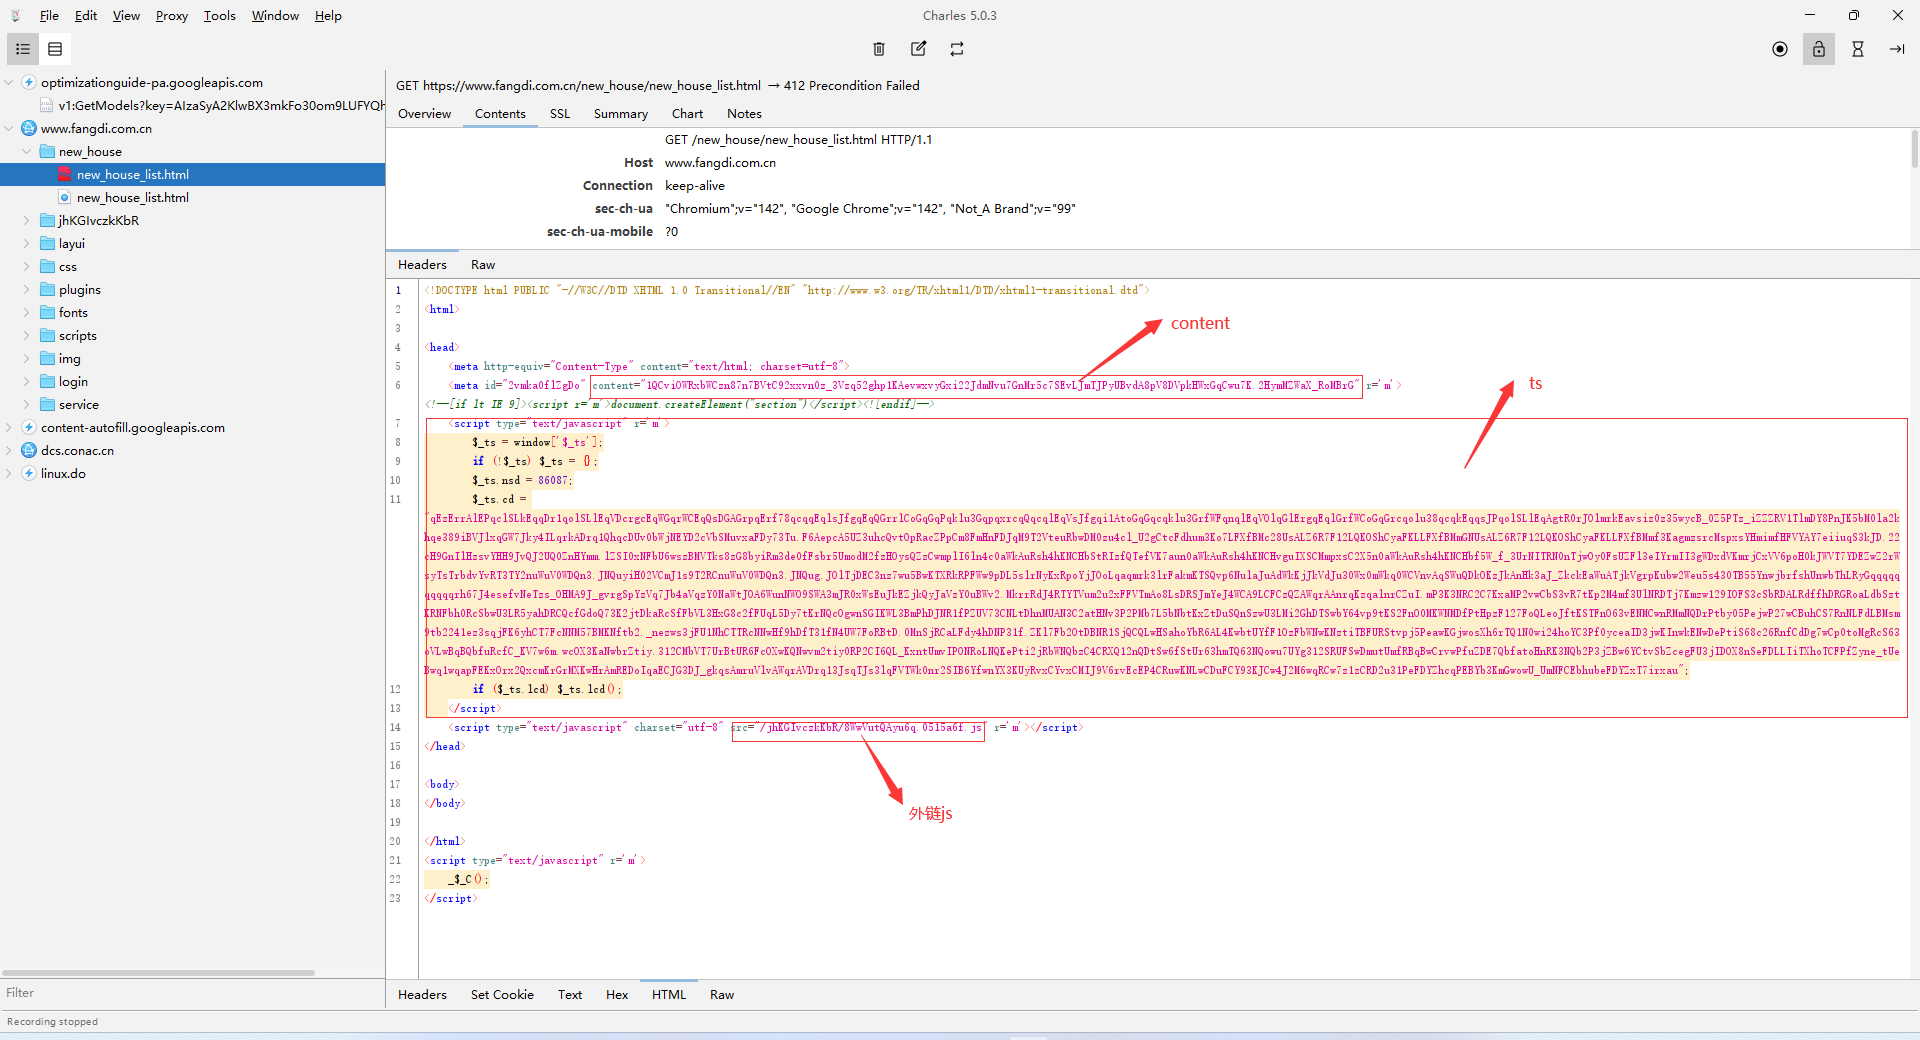Image resolution: width=1920 pixels, height=1040 pixels.
Task: Click the jhKGIvczkKbR folder icon
Action: pos(47,220)
